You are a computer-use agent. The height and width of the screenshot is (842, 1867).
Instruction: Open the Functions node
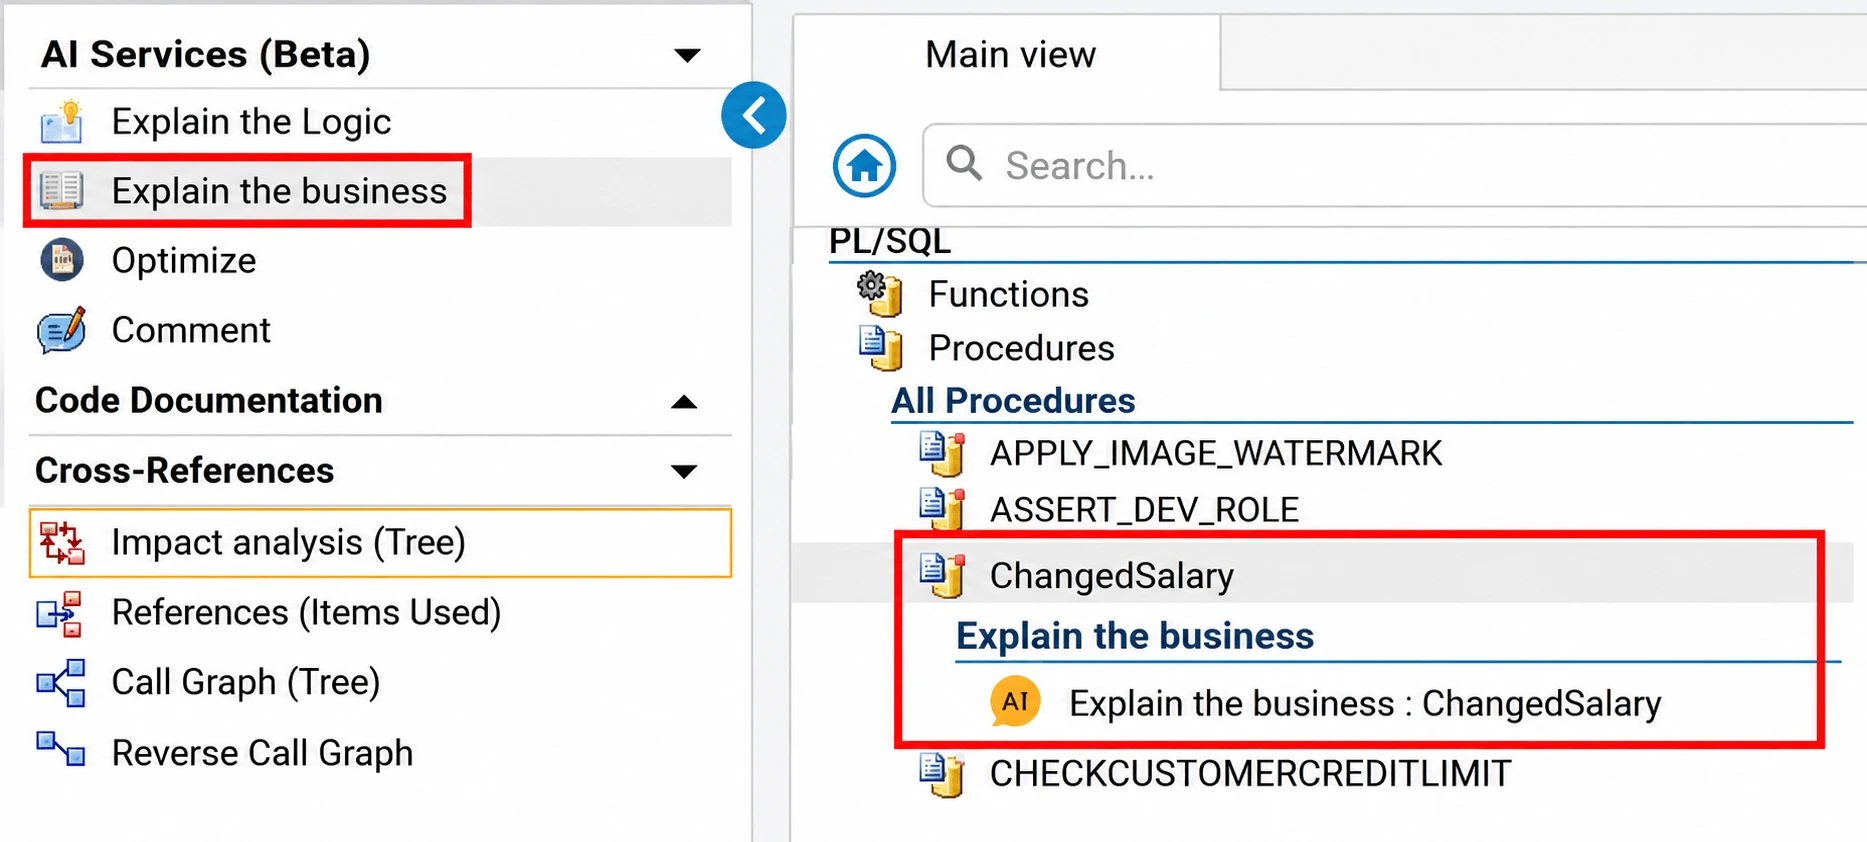(x=1008, y=294)
